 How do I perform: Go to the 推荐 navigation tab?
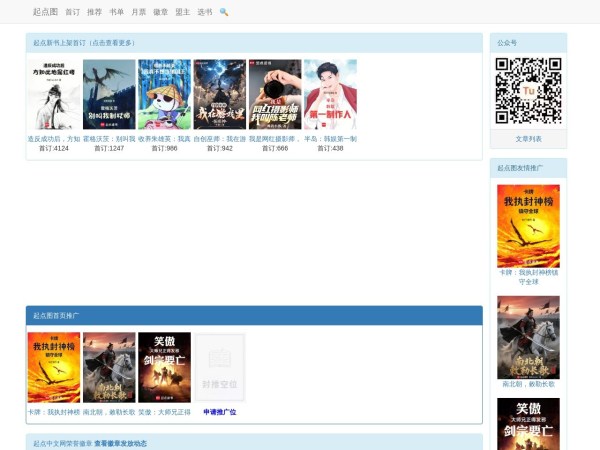click(94, 12)
